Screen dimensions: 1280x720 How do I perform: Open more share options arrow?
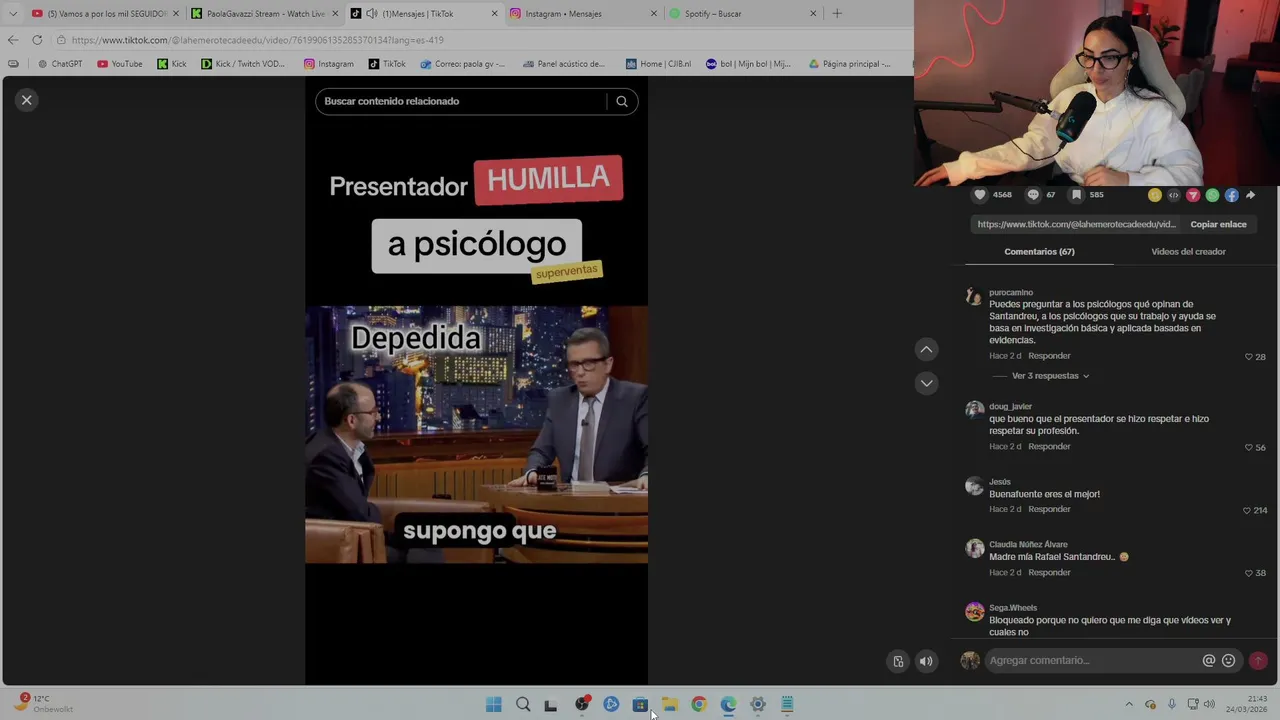(x=1250, y=195)
